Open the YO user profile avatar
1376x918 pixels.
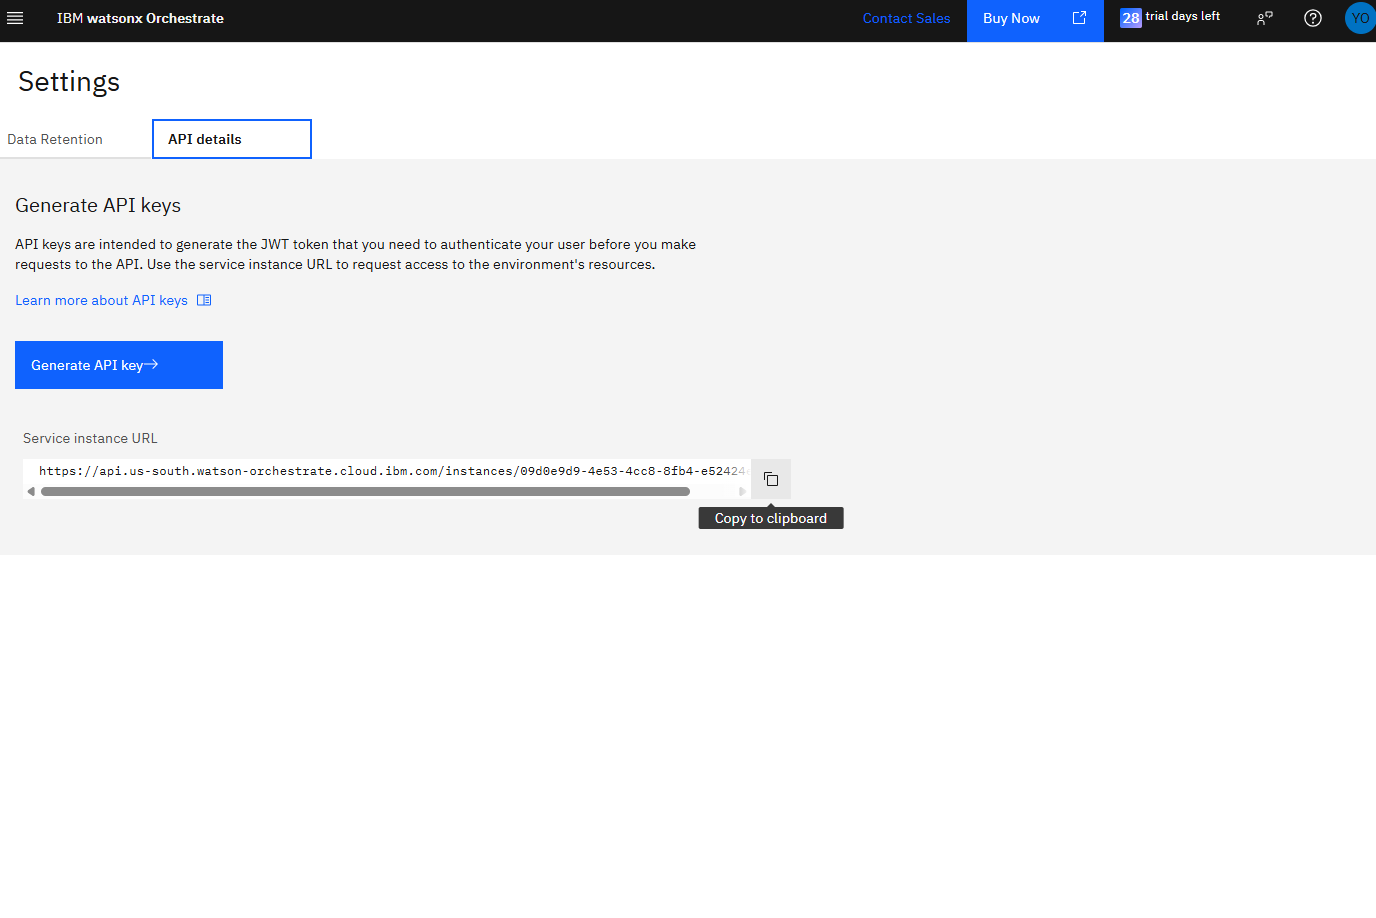(1360, 18)
